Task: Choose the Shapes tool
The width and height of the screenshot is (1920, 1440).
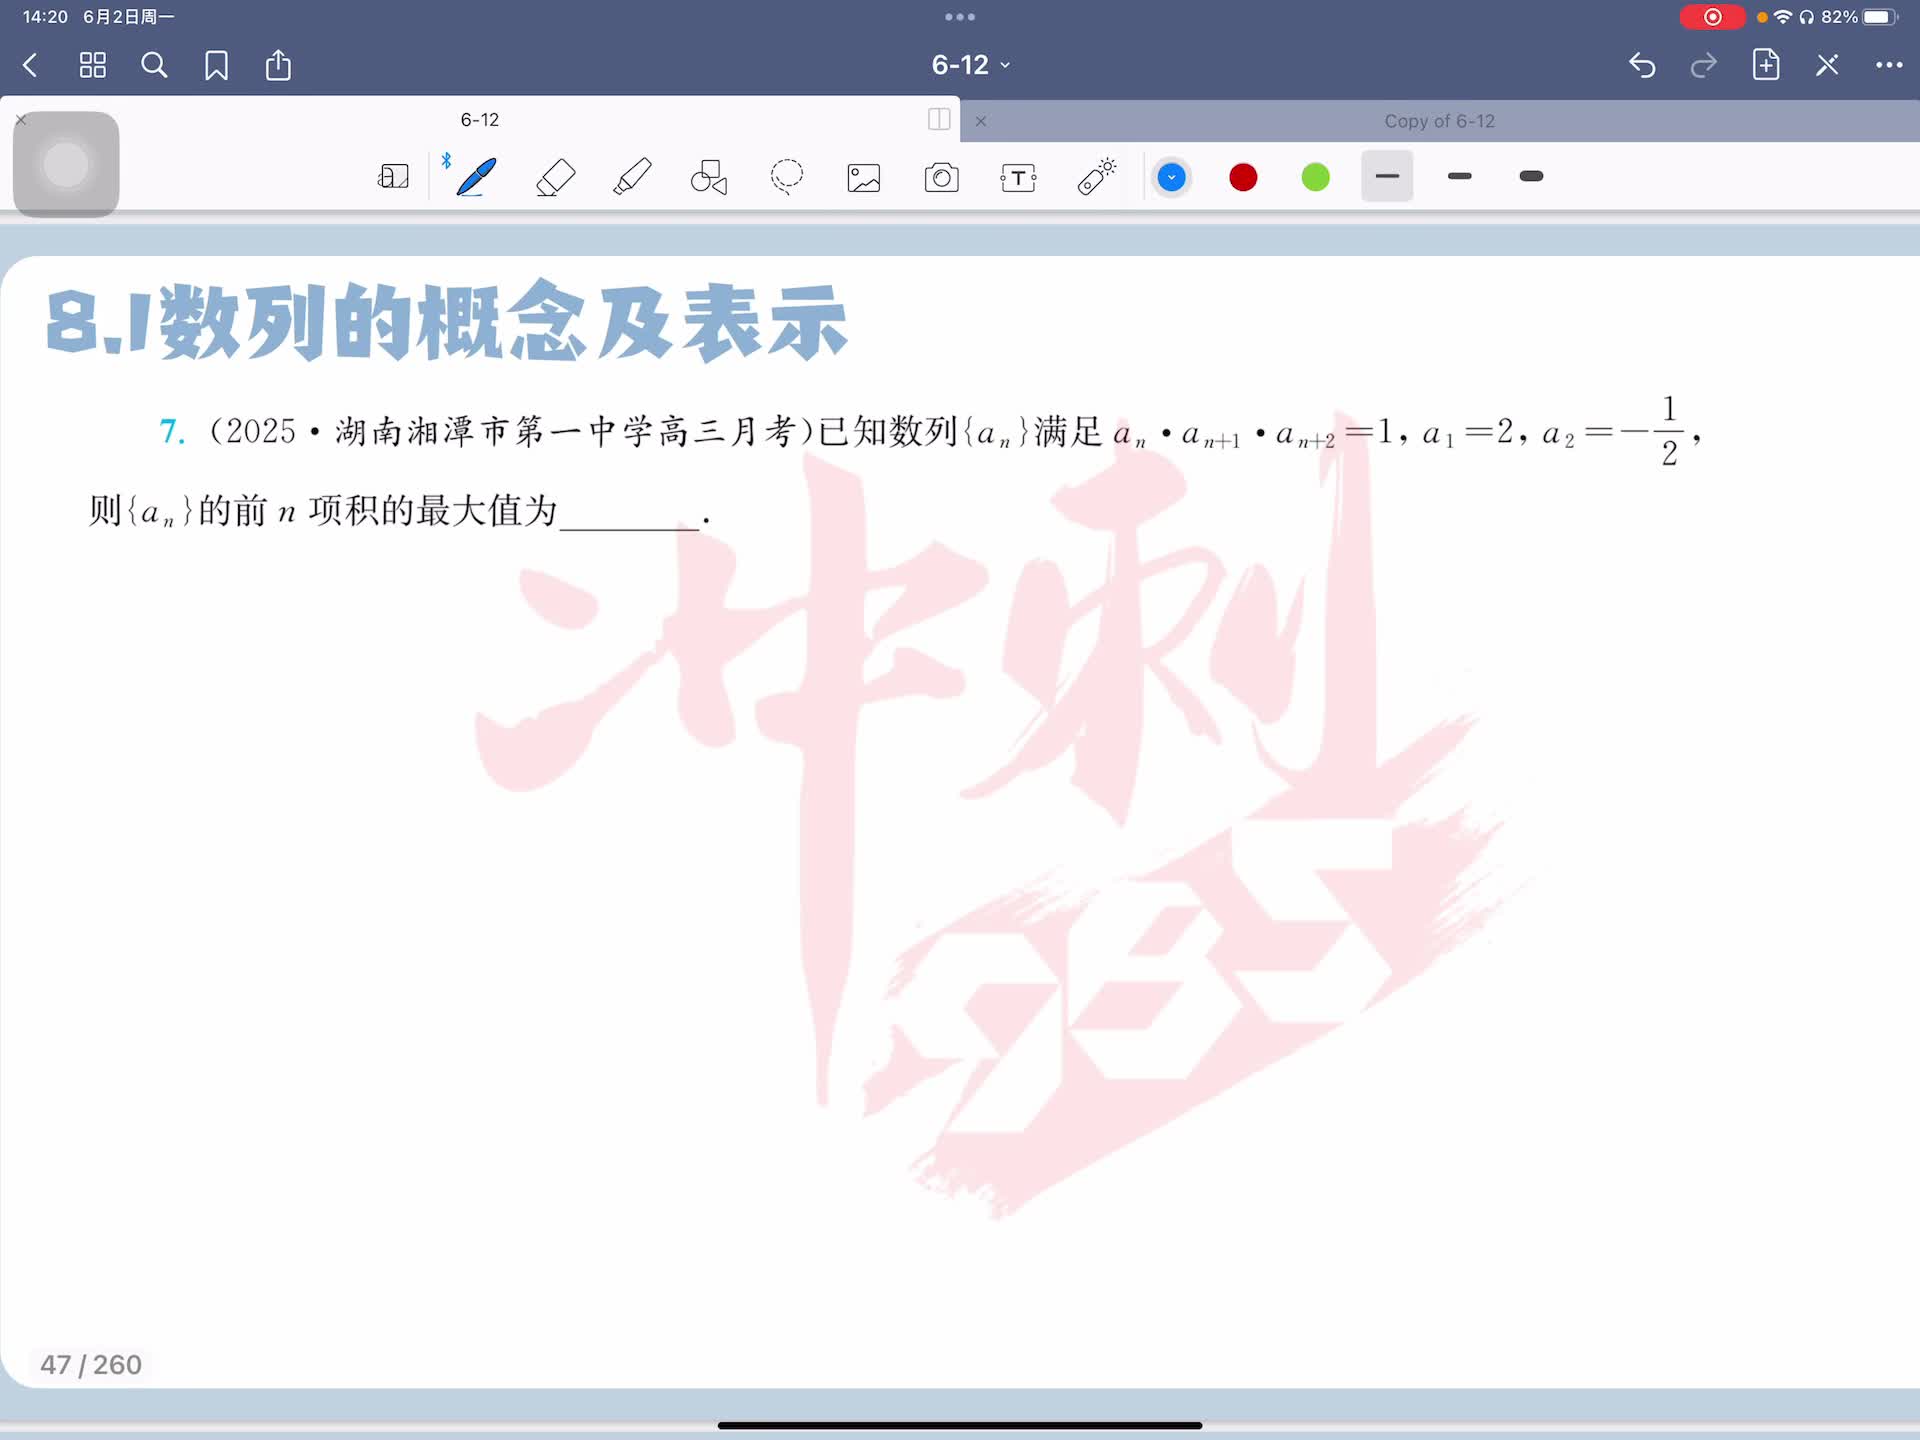Action: click(x=709, y=177)
